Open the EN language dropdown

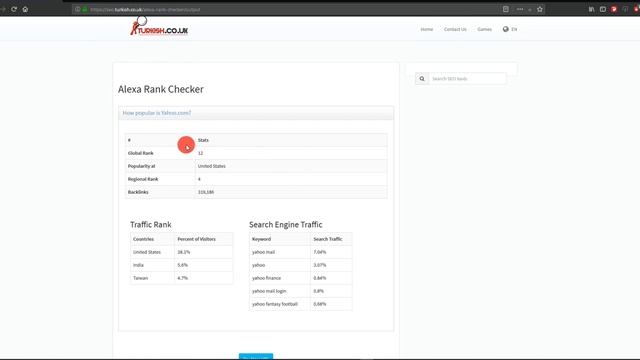(x=514, y=29)
